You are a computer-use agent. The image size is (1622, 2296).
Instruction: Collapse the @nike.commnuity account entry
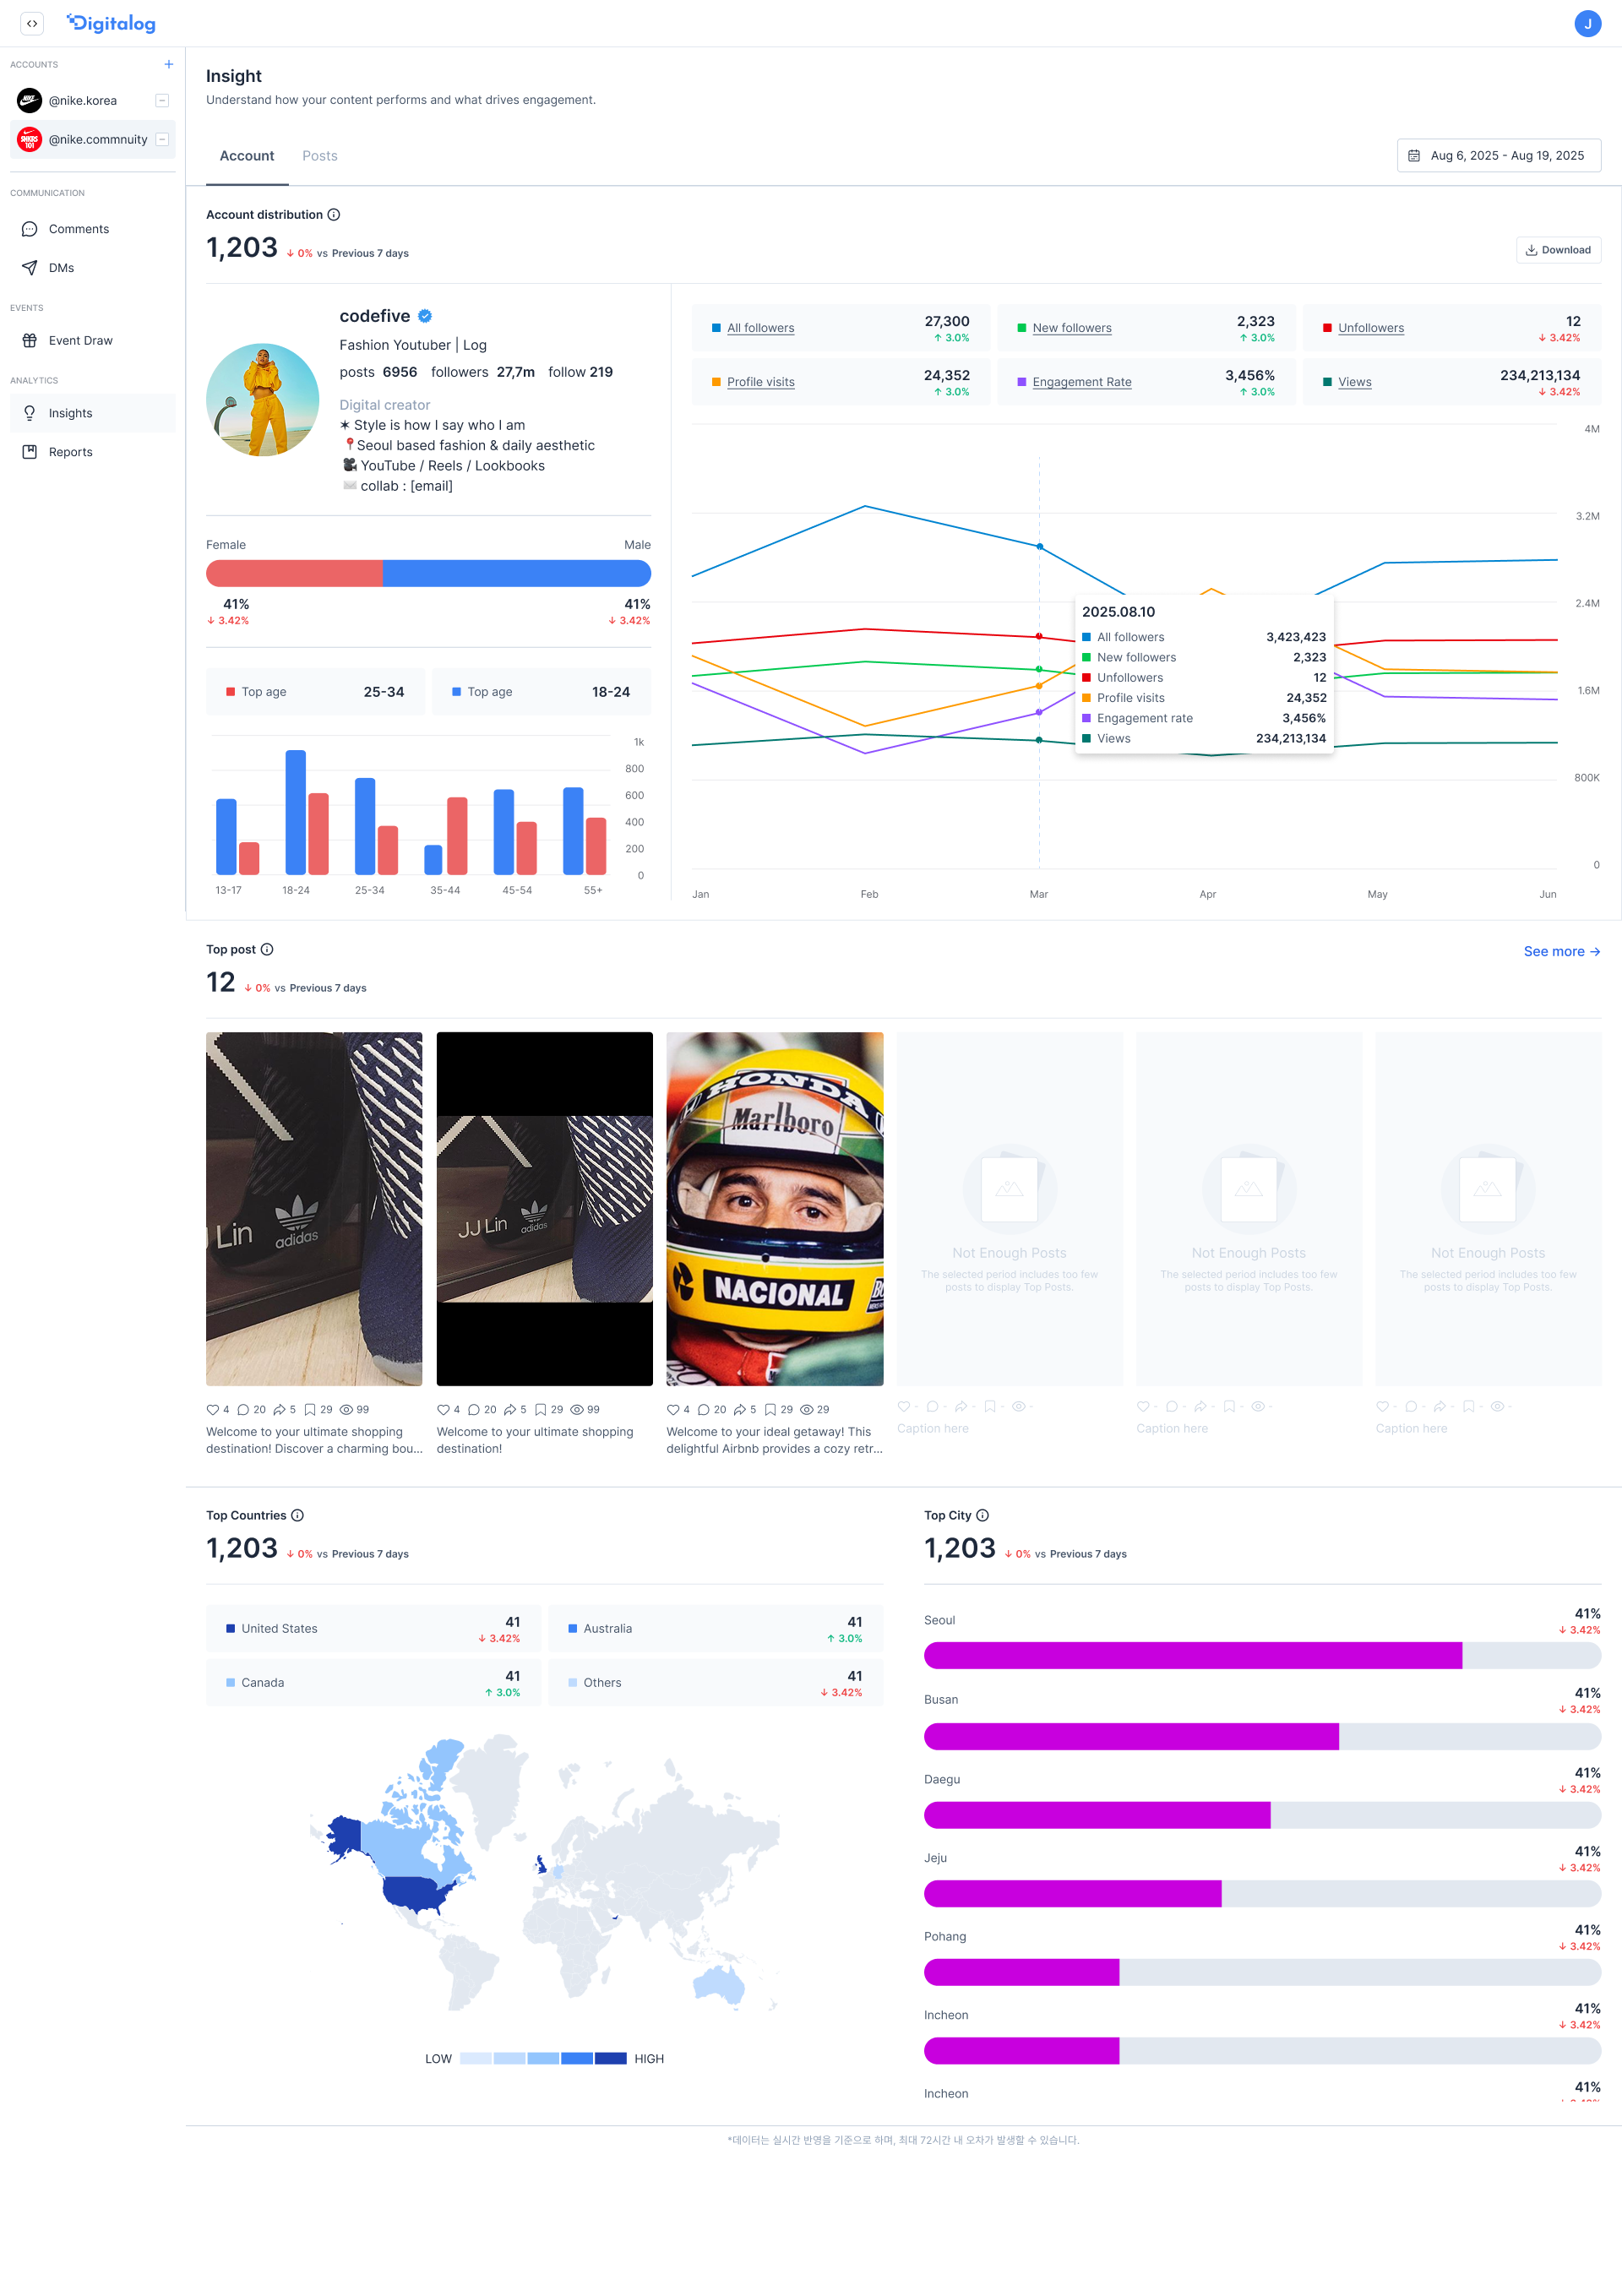pos(161,139)
